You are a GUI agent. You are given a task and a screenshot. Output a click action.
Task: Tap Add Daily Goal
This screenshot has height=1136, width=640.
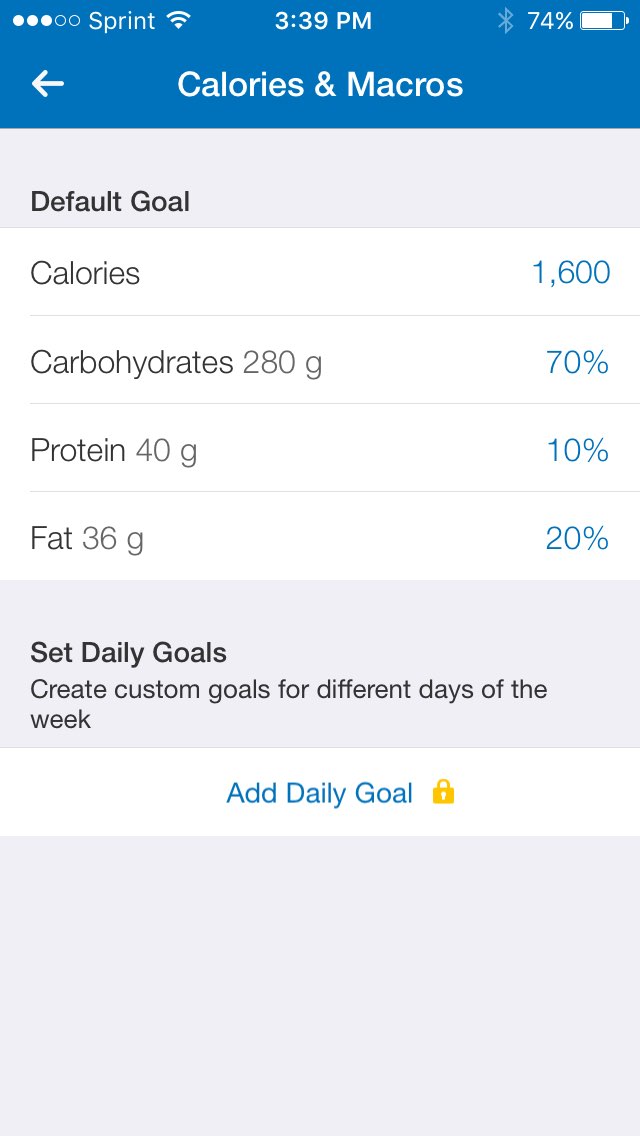pyautogui.click(x=319, y=792)
